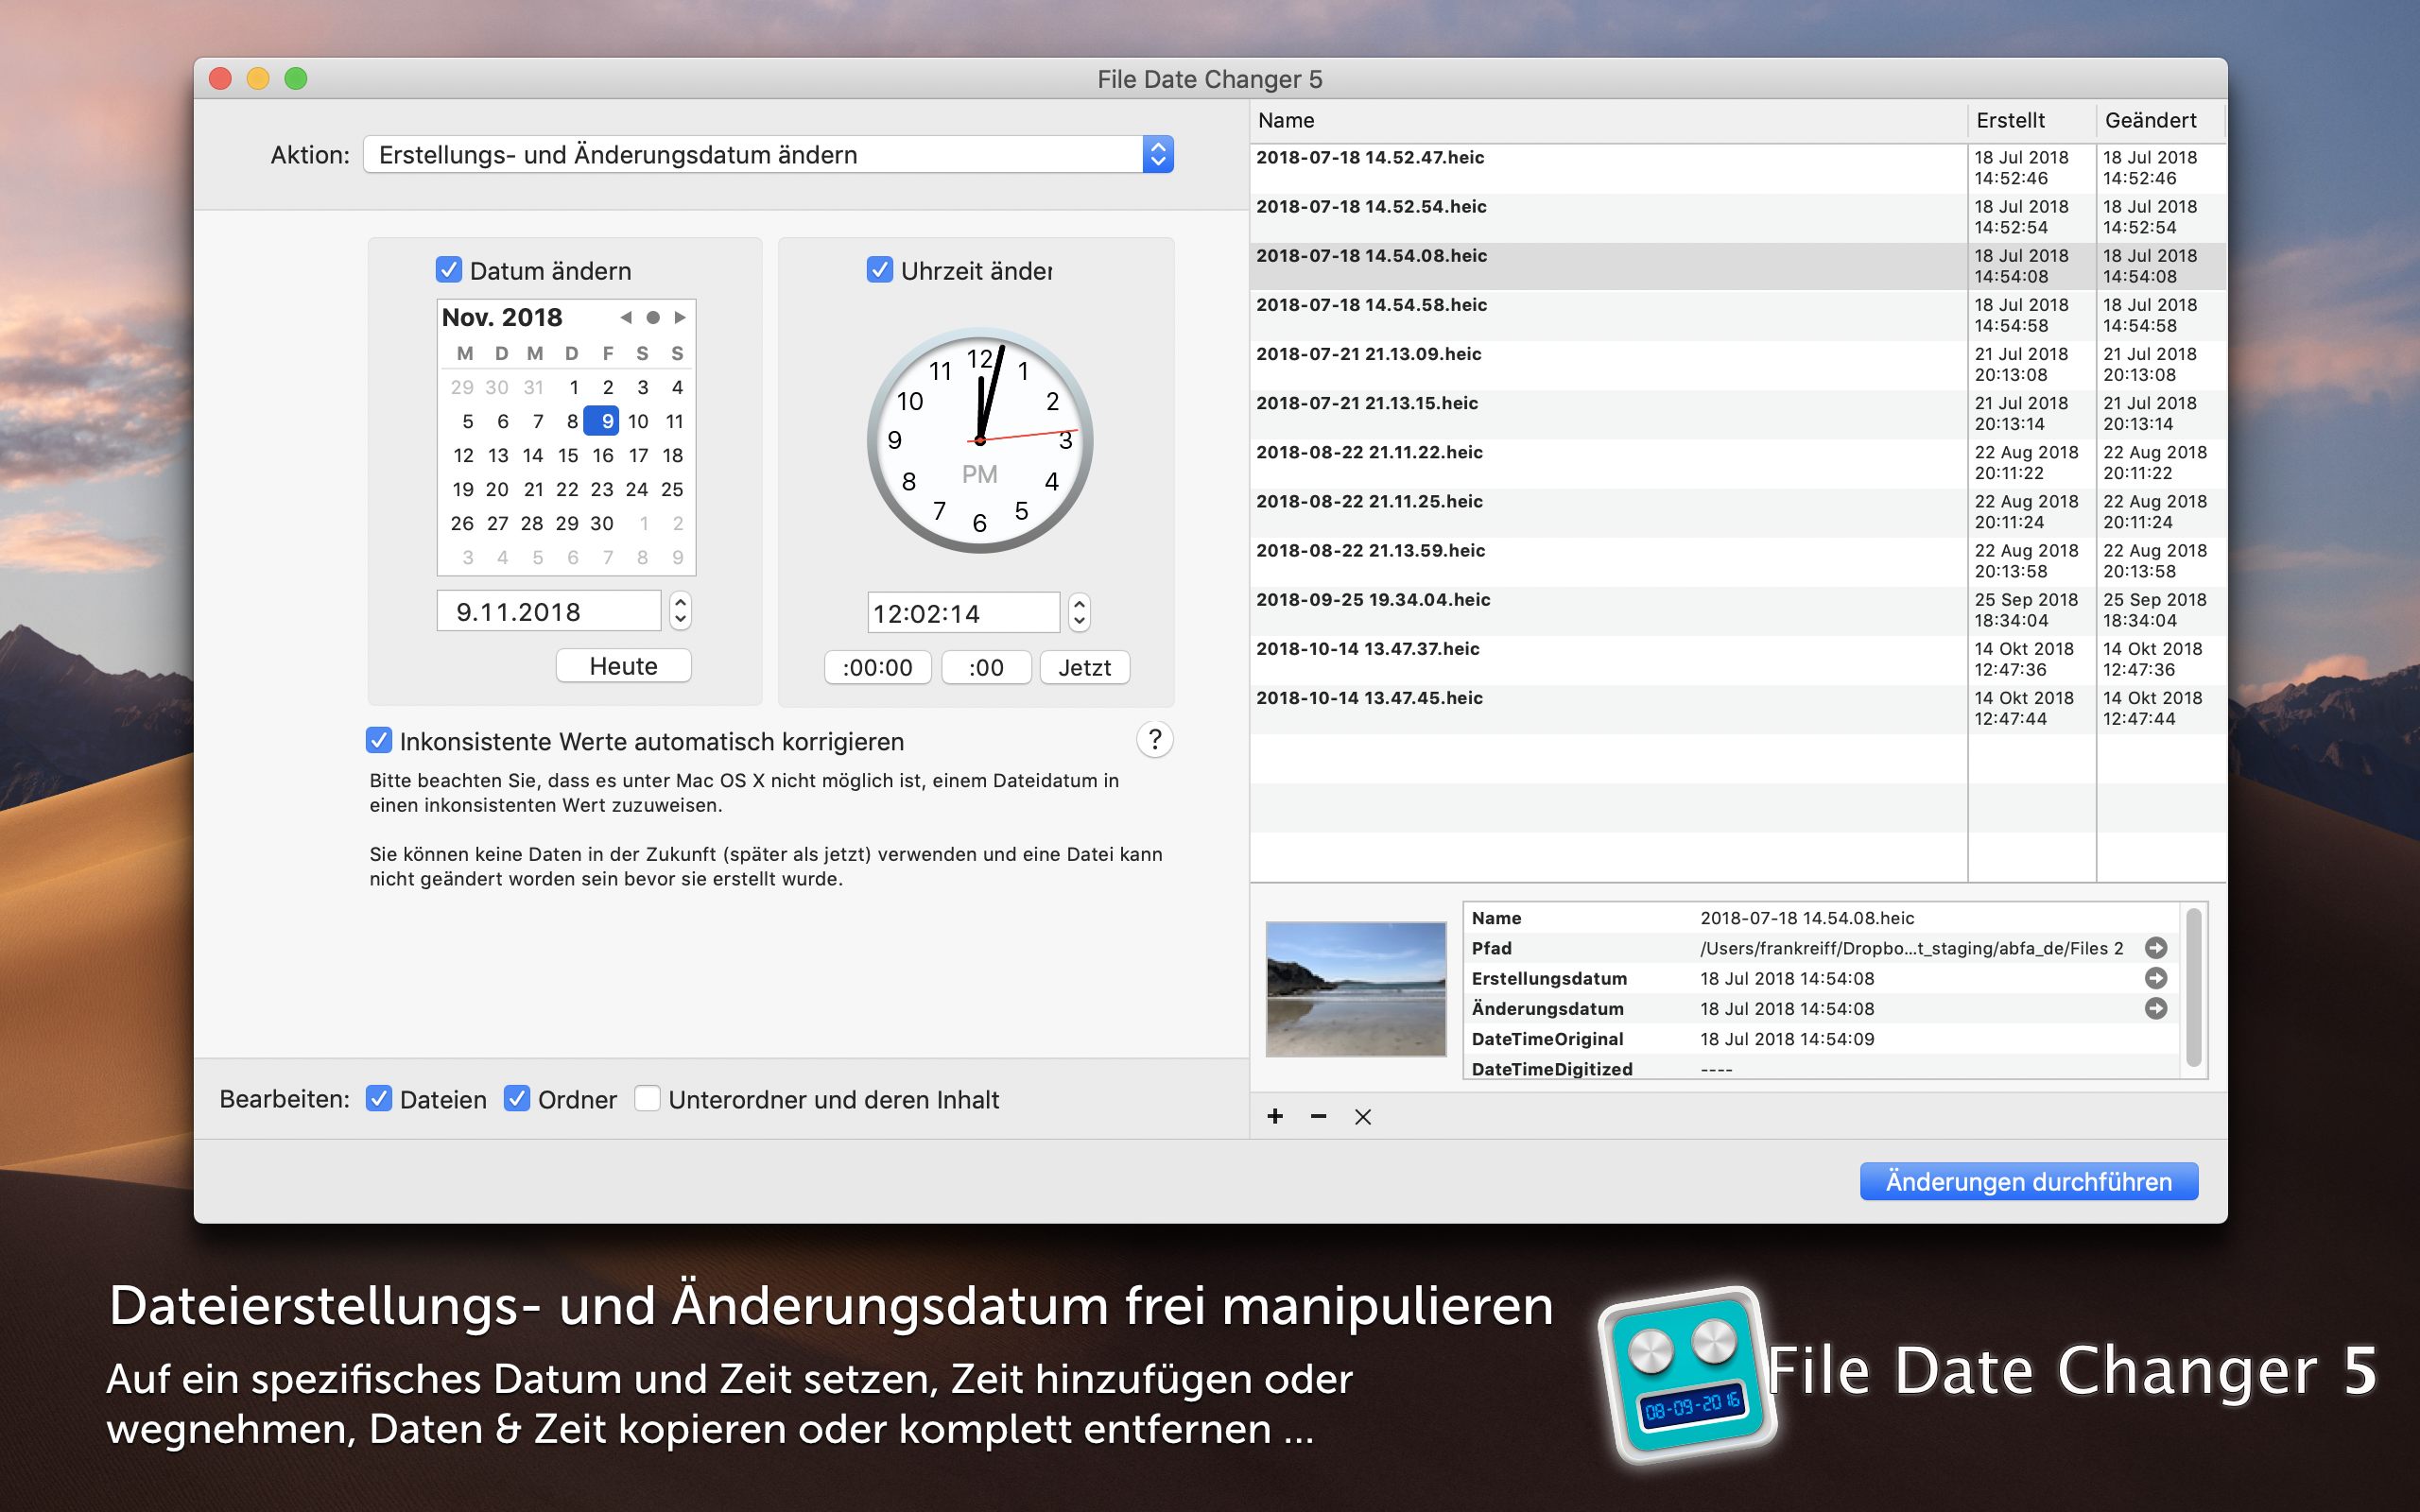Toggle the Datum ändern checkbox
The width and height of the screenshot is (2420, 1512).
(x=449, y=270)
